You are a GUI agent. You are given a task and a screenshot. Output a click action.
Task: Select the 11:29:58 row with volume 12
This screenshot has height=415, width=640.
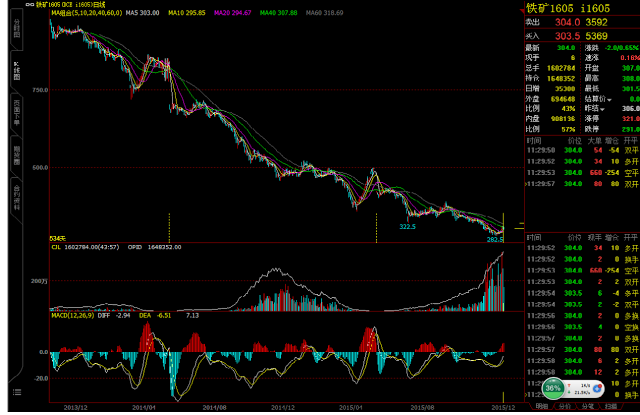(x=582, y=372)
